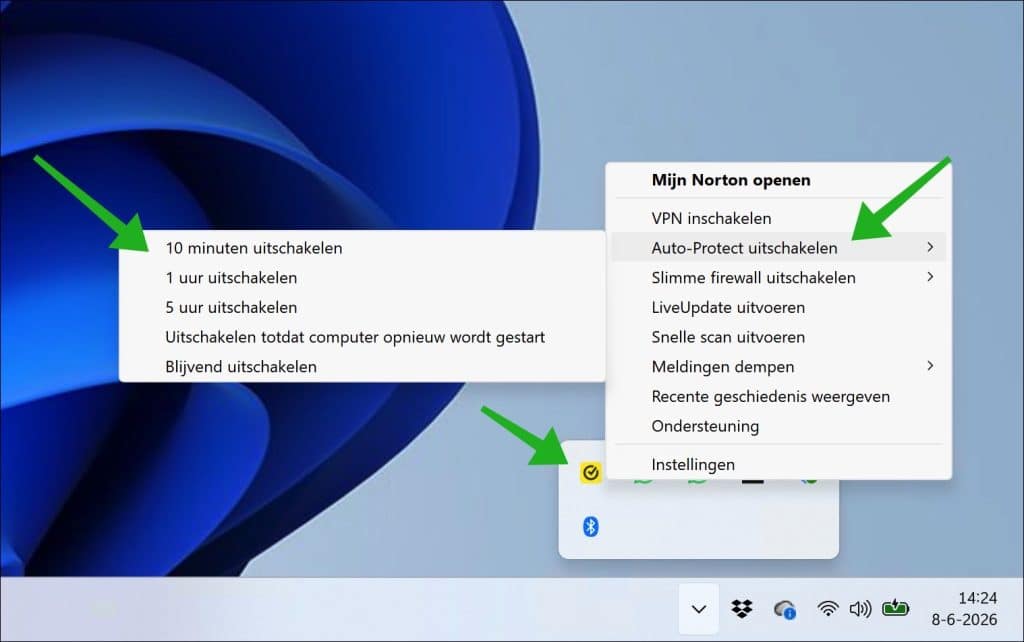Choose 1 uur uitschakelen

pyautogui.click(x=362, y=278)
